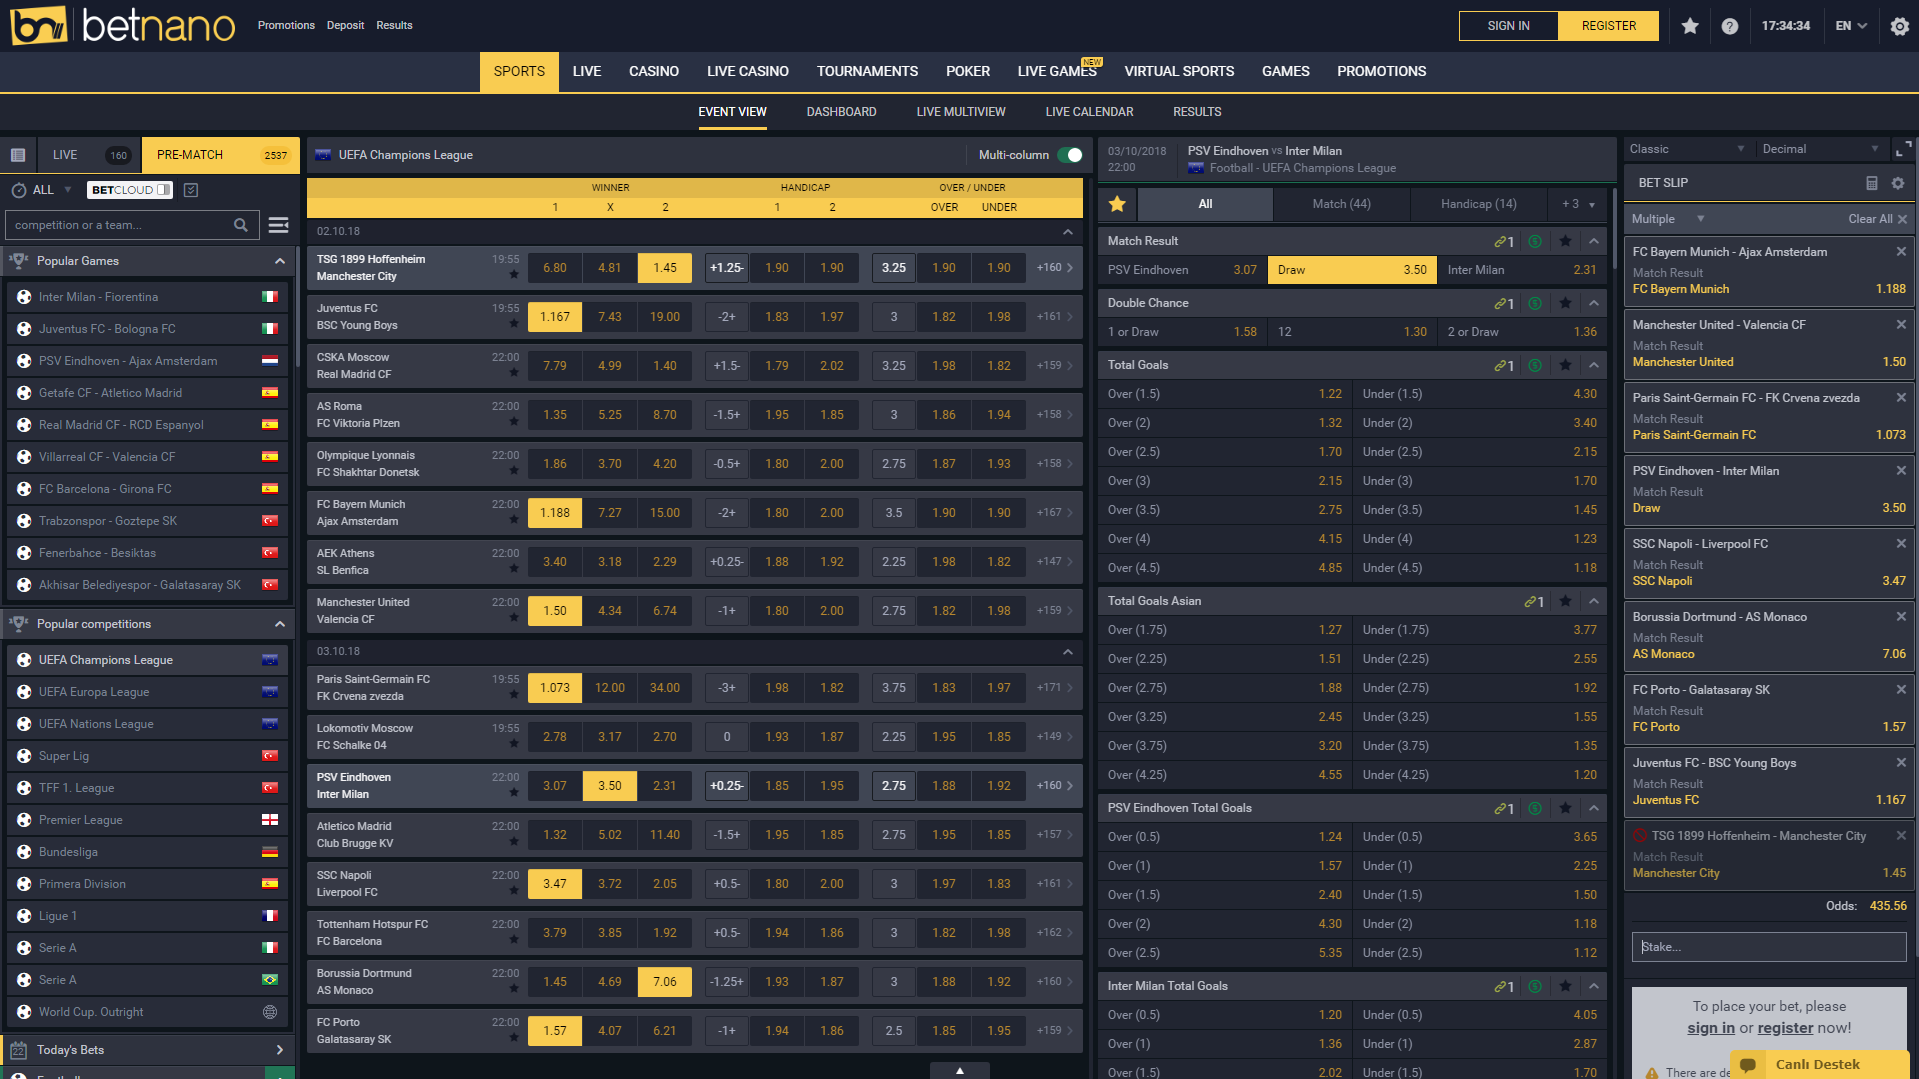
Task: Click Clear All in bet slip
Action: pyautogui.click(x=1870, y=219)
